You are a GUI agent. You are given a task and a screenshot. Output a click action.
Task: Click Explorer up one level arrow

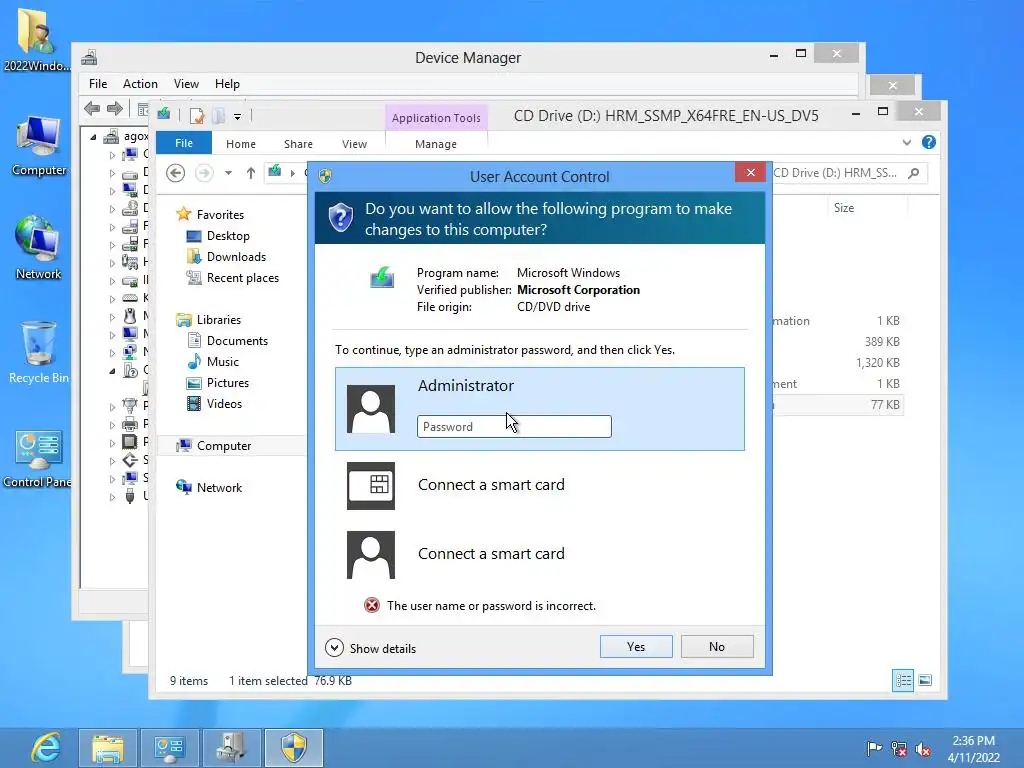point(251,173)
